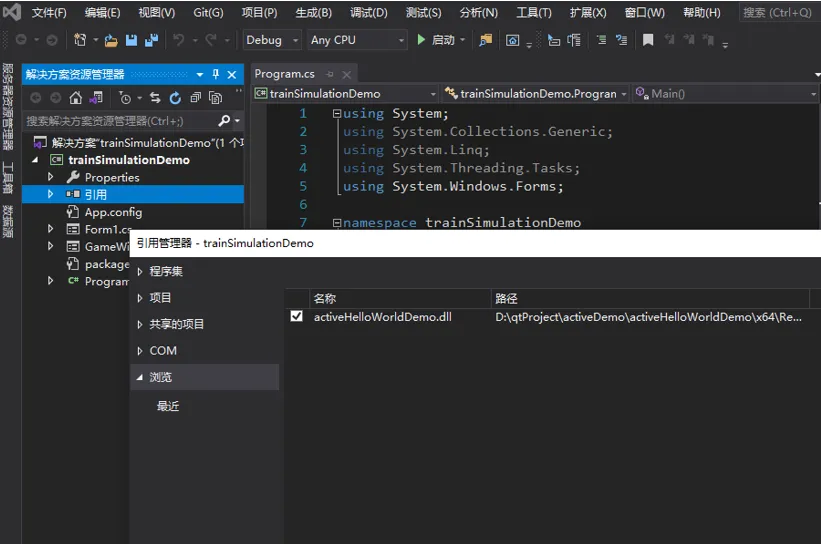Click the Redo arrow icon
Screen dimensions: 821x544
tap(211, 40)
